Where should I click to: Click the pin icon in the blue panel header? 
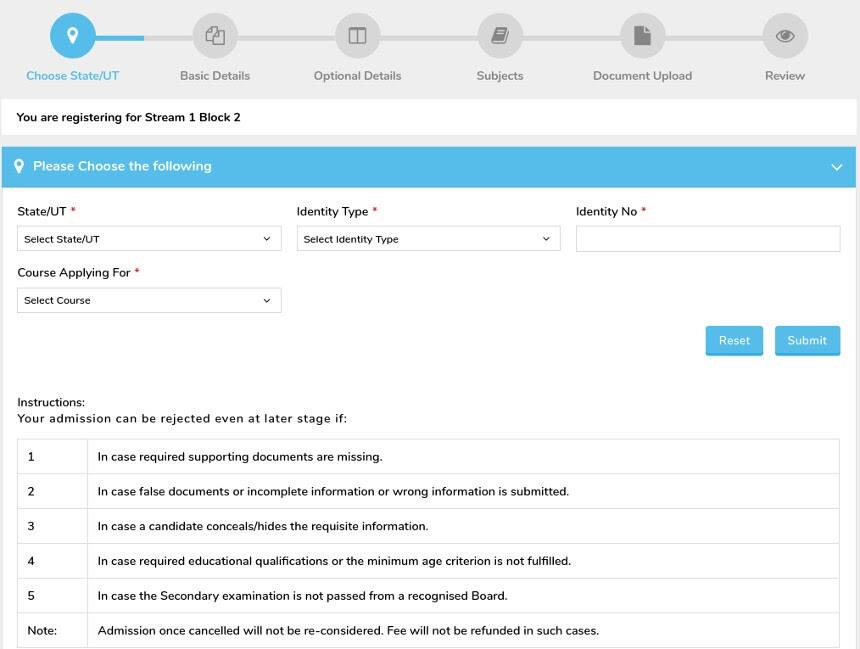pos(19,167)
